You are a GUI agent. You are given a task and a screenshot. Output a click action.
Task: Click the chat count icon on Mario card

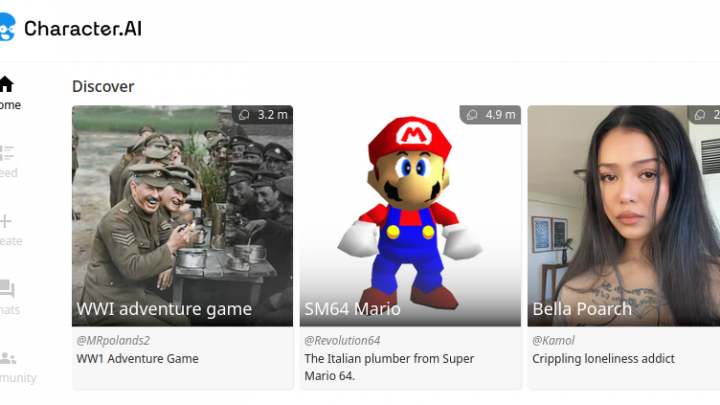472,115
